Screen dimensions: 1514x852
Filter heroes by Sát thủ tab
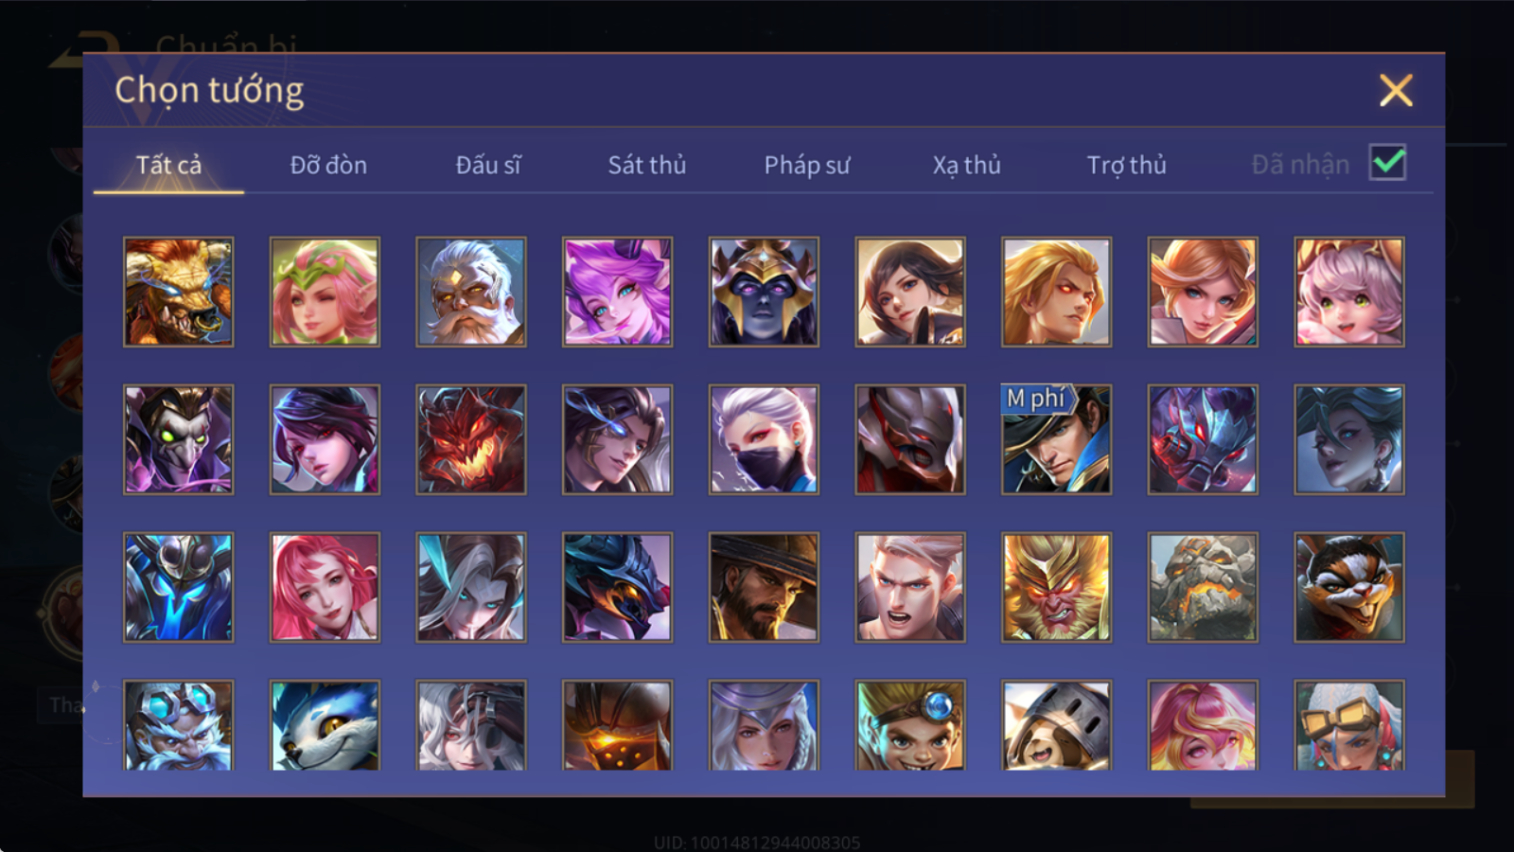click(x=647, y=165)
